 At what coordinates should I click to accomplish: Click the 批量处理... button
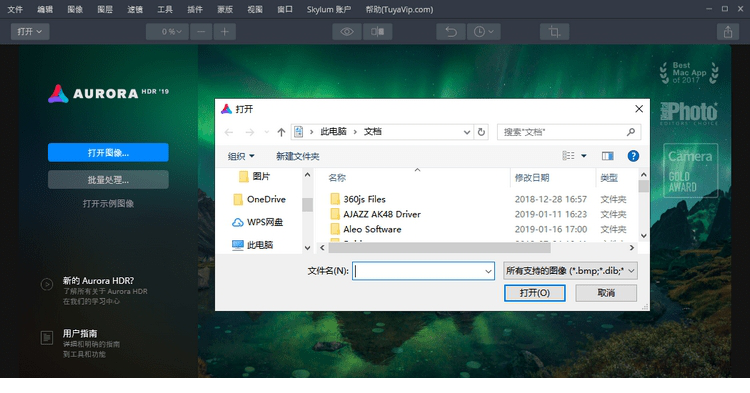coord(108,180)
